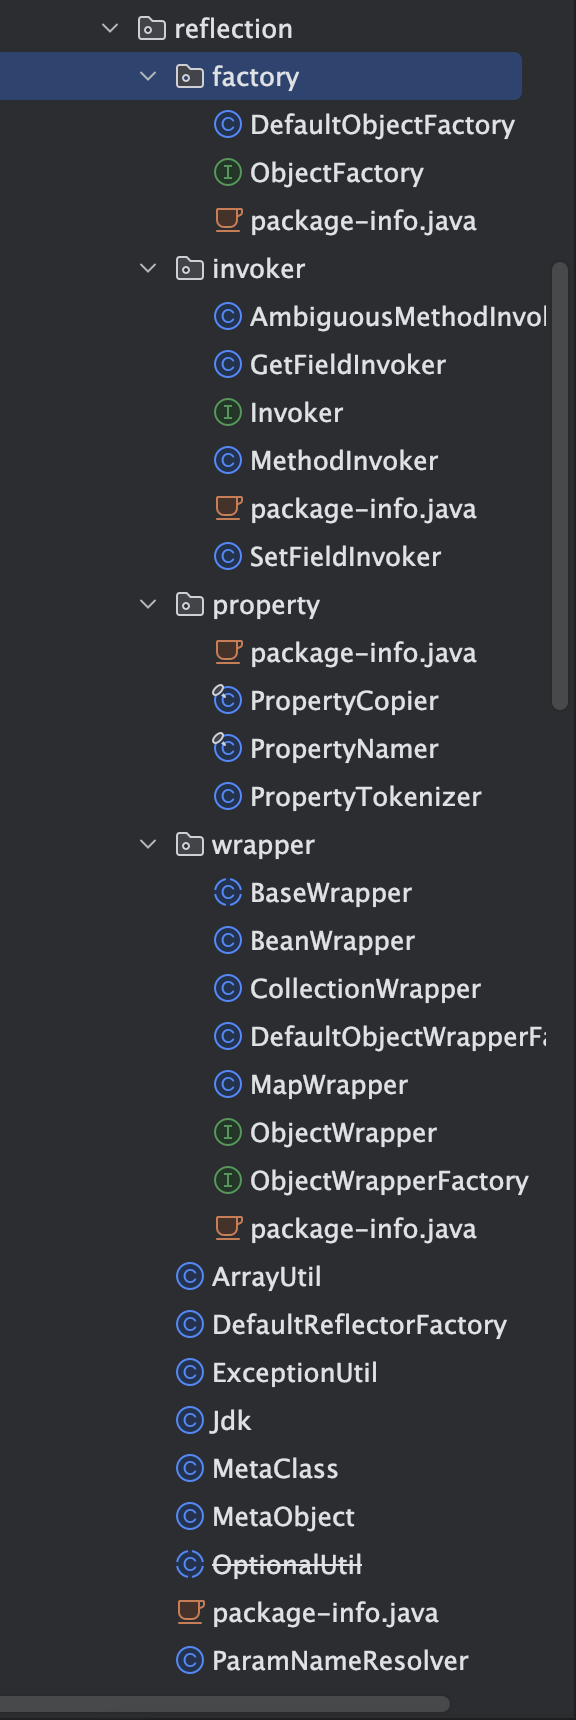Click the DefaultObjectFactory class icon

click(228, 125)
